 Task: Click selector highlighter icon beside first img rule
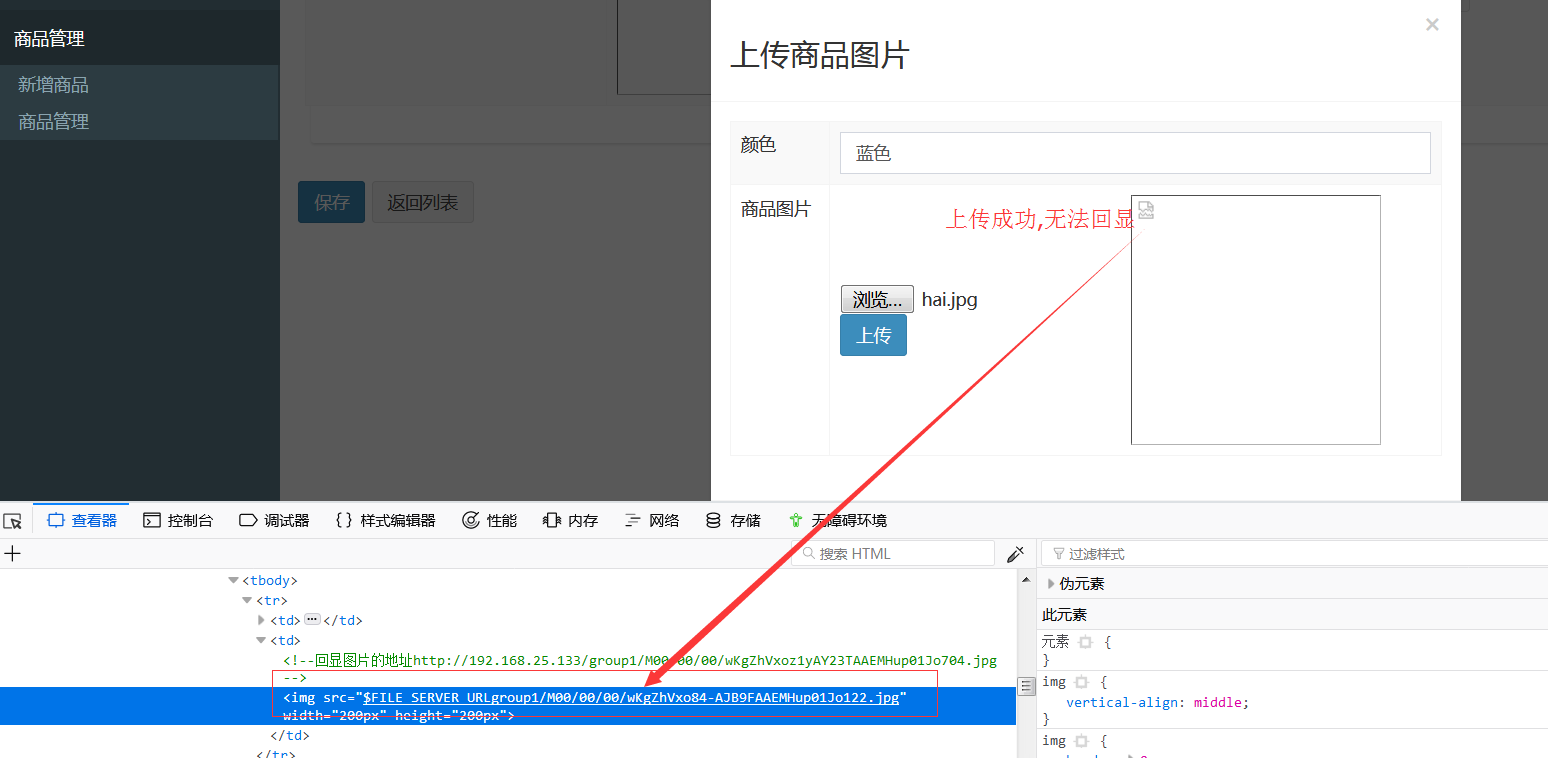[x=1081, y=682]
